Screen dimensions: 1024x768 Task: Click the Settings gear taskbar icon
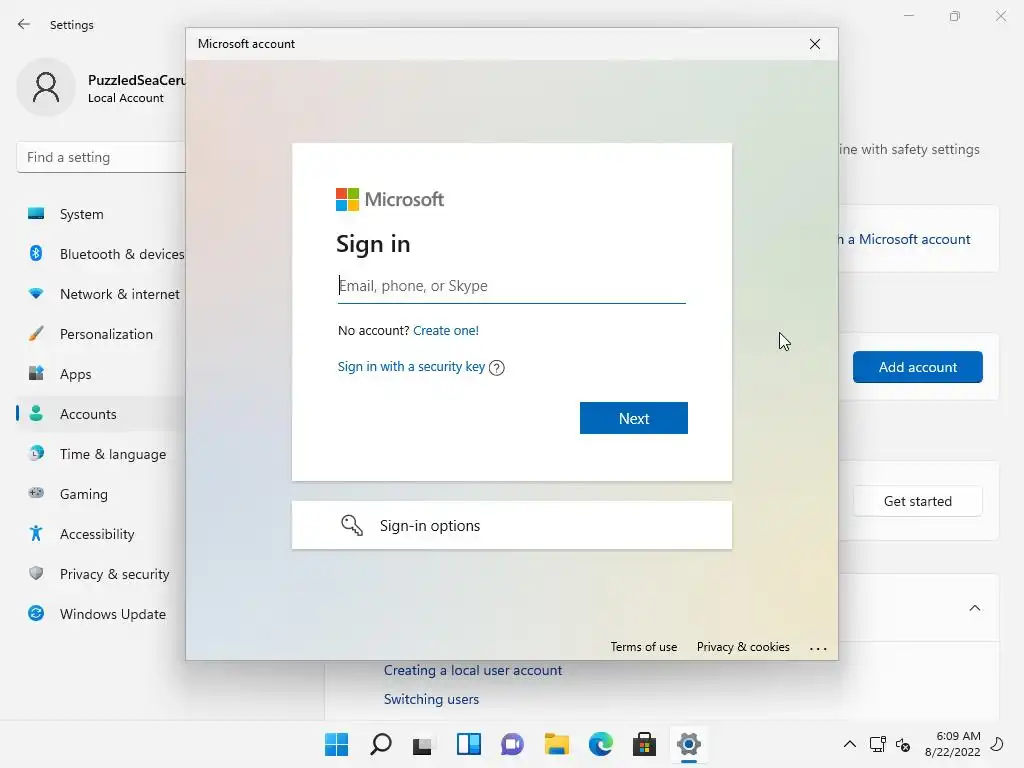688,744
